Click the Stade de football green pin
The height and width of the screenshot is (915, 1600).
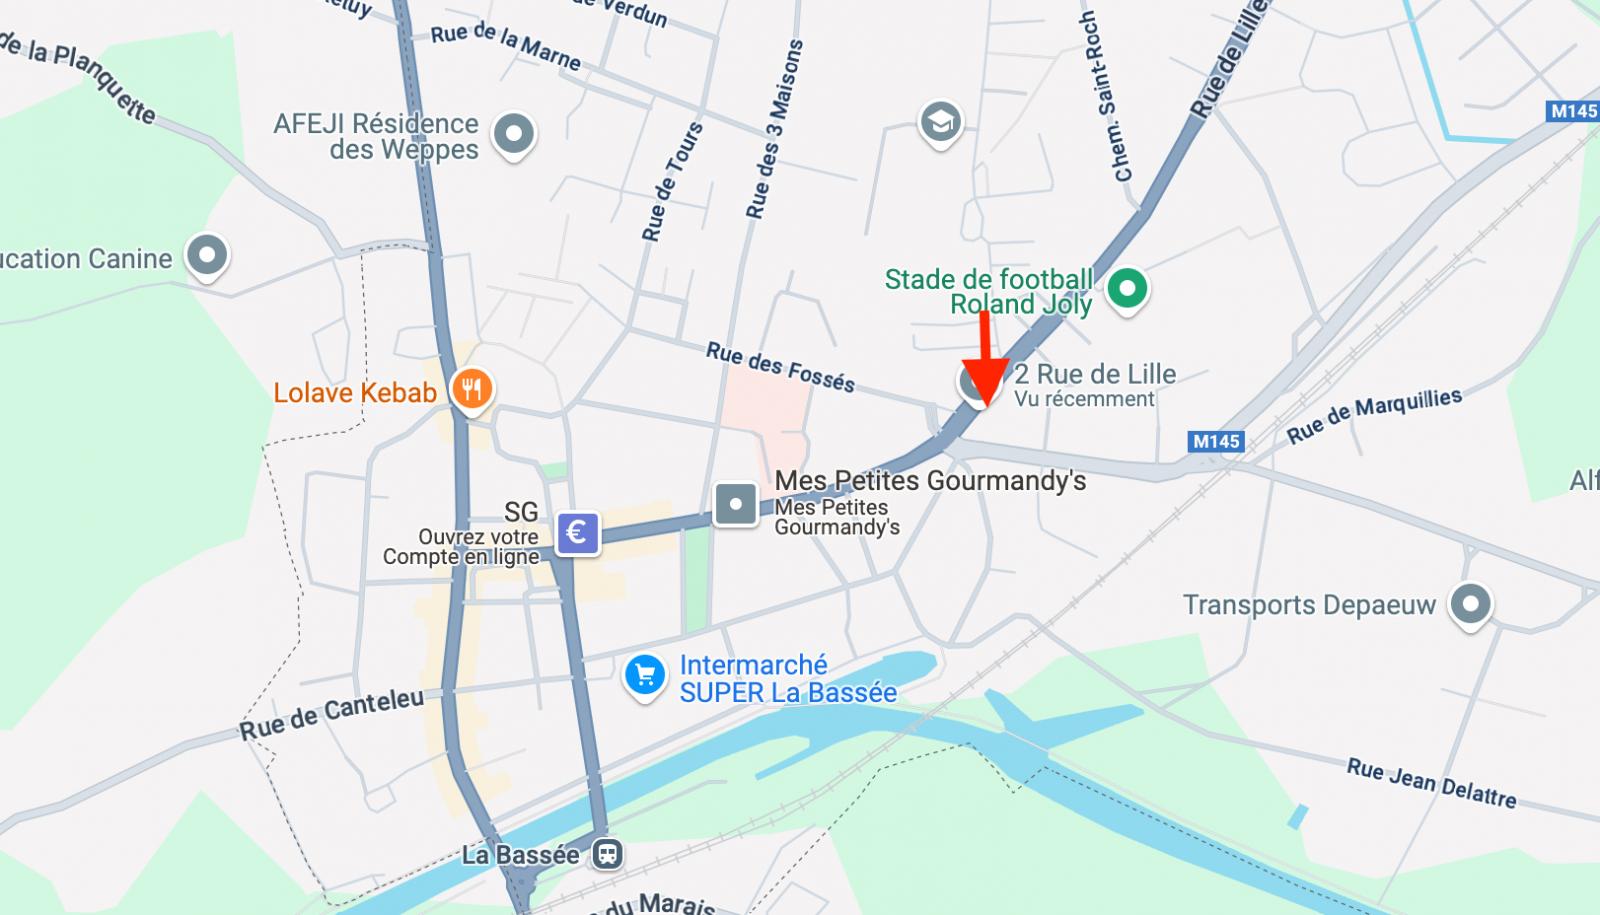click(1127, 290)
